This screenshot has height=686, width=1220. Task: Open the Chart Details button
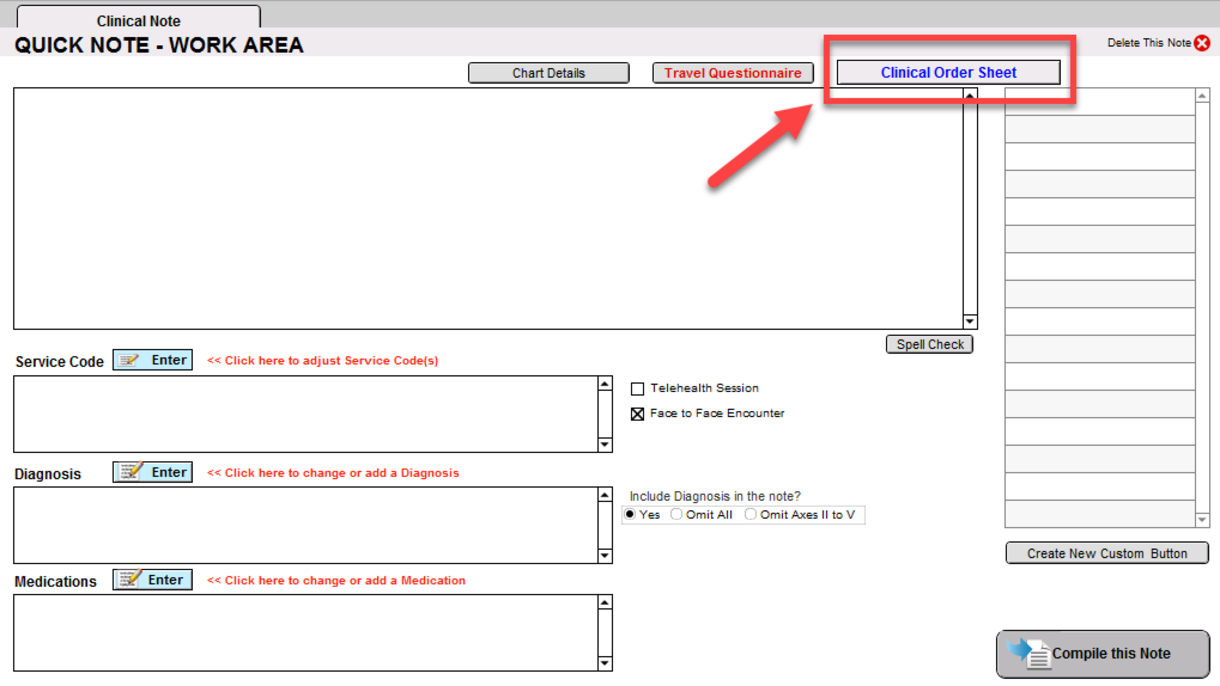pyautogui.click(x=549, y=73)
